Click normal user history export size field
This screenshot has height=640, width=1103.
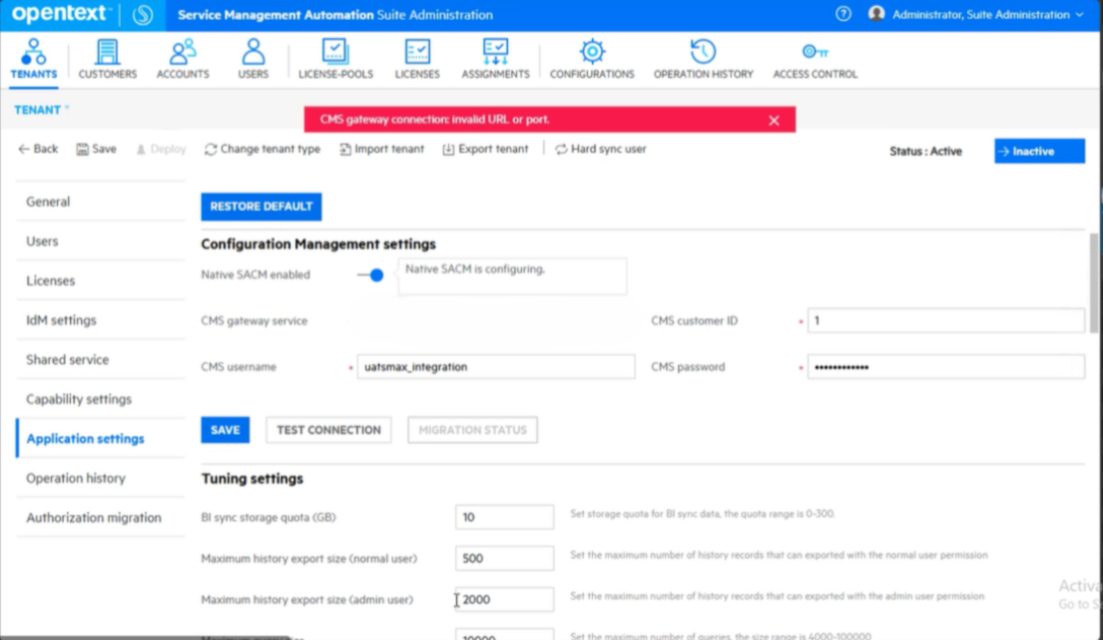(504, 558)
